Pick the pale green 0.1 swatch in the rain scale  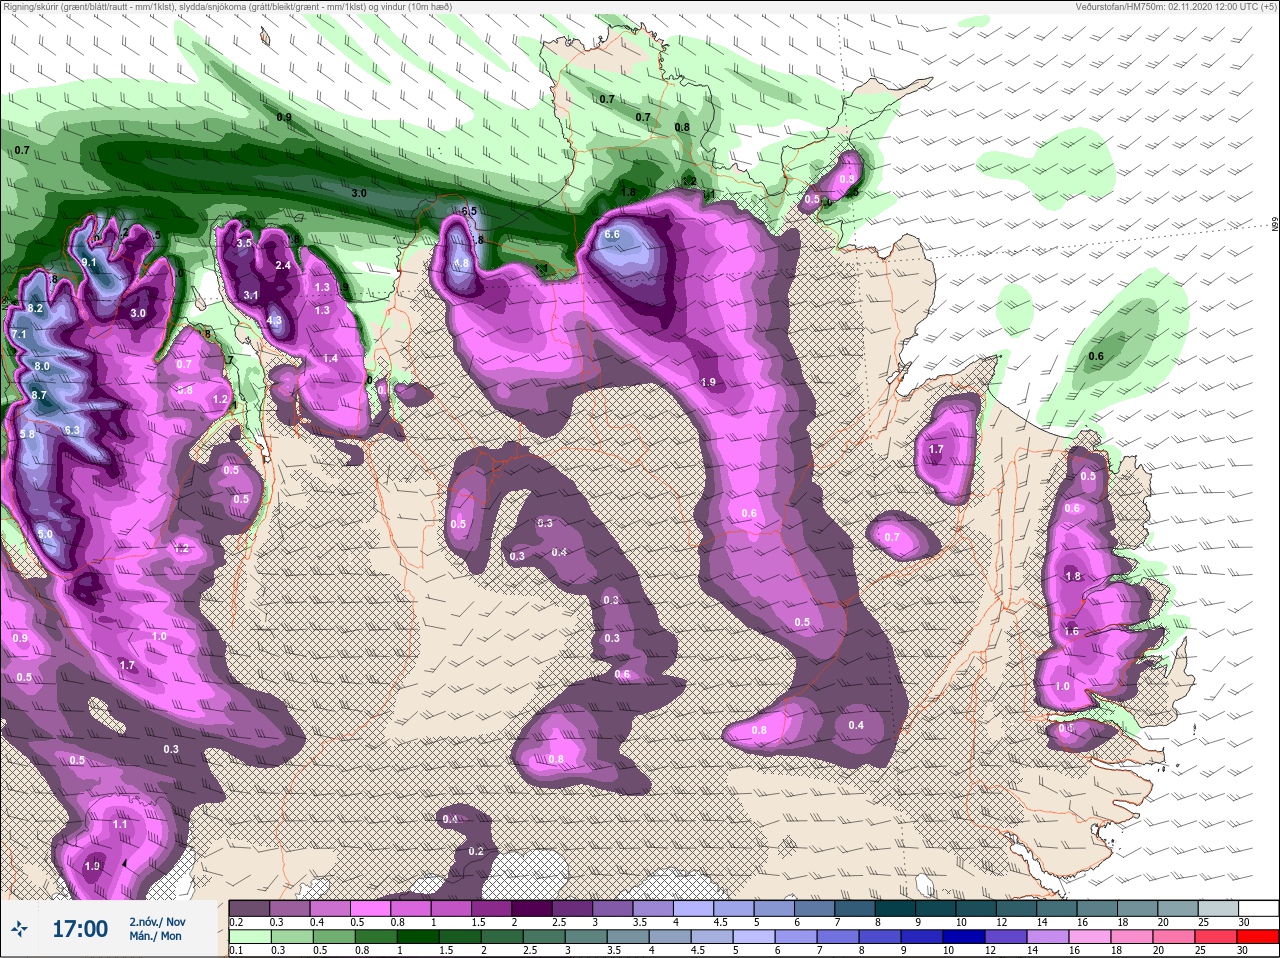point(249,936)
